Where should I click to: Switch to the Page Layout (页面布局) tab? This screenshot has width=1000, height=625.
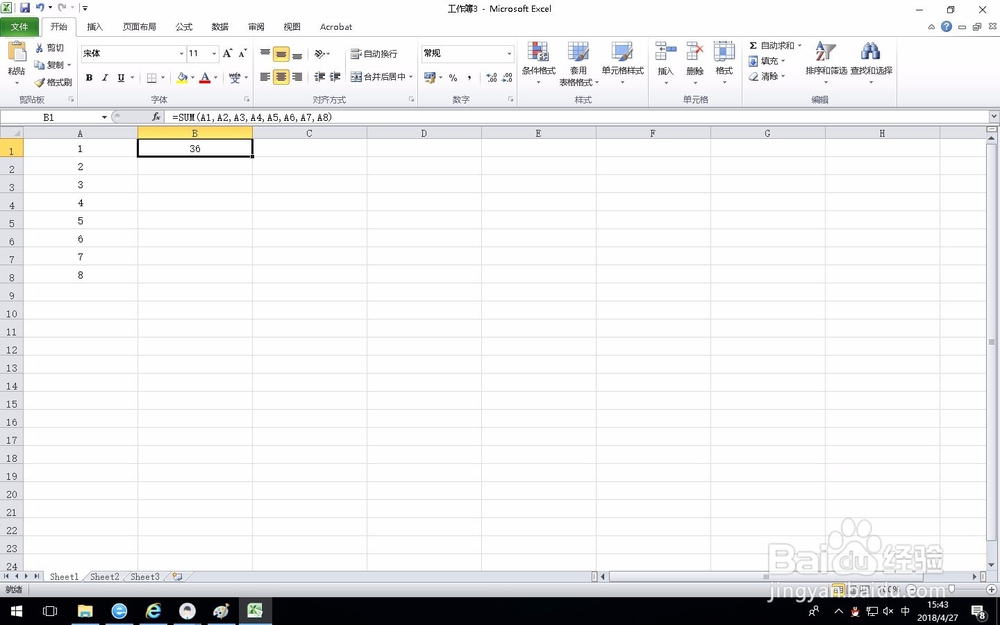[140, 27]
